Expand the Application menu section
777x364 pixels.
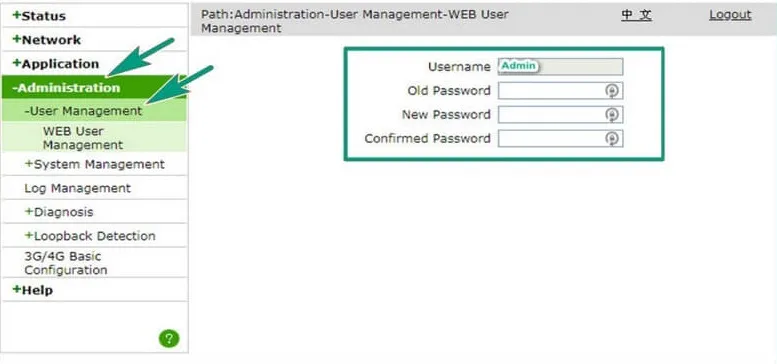[x=56, y=64]
